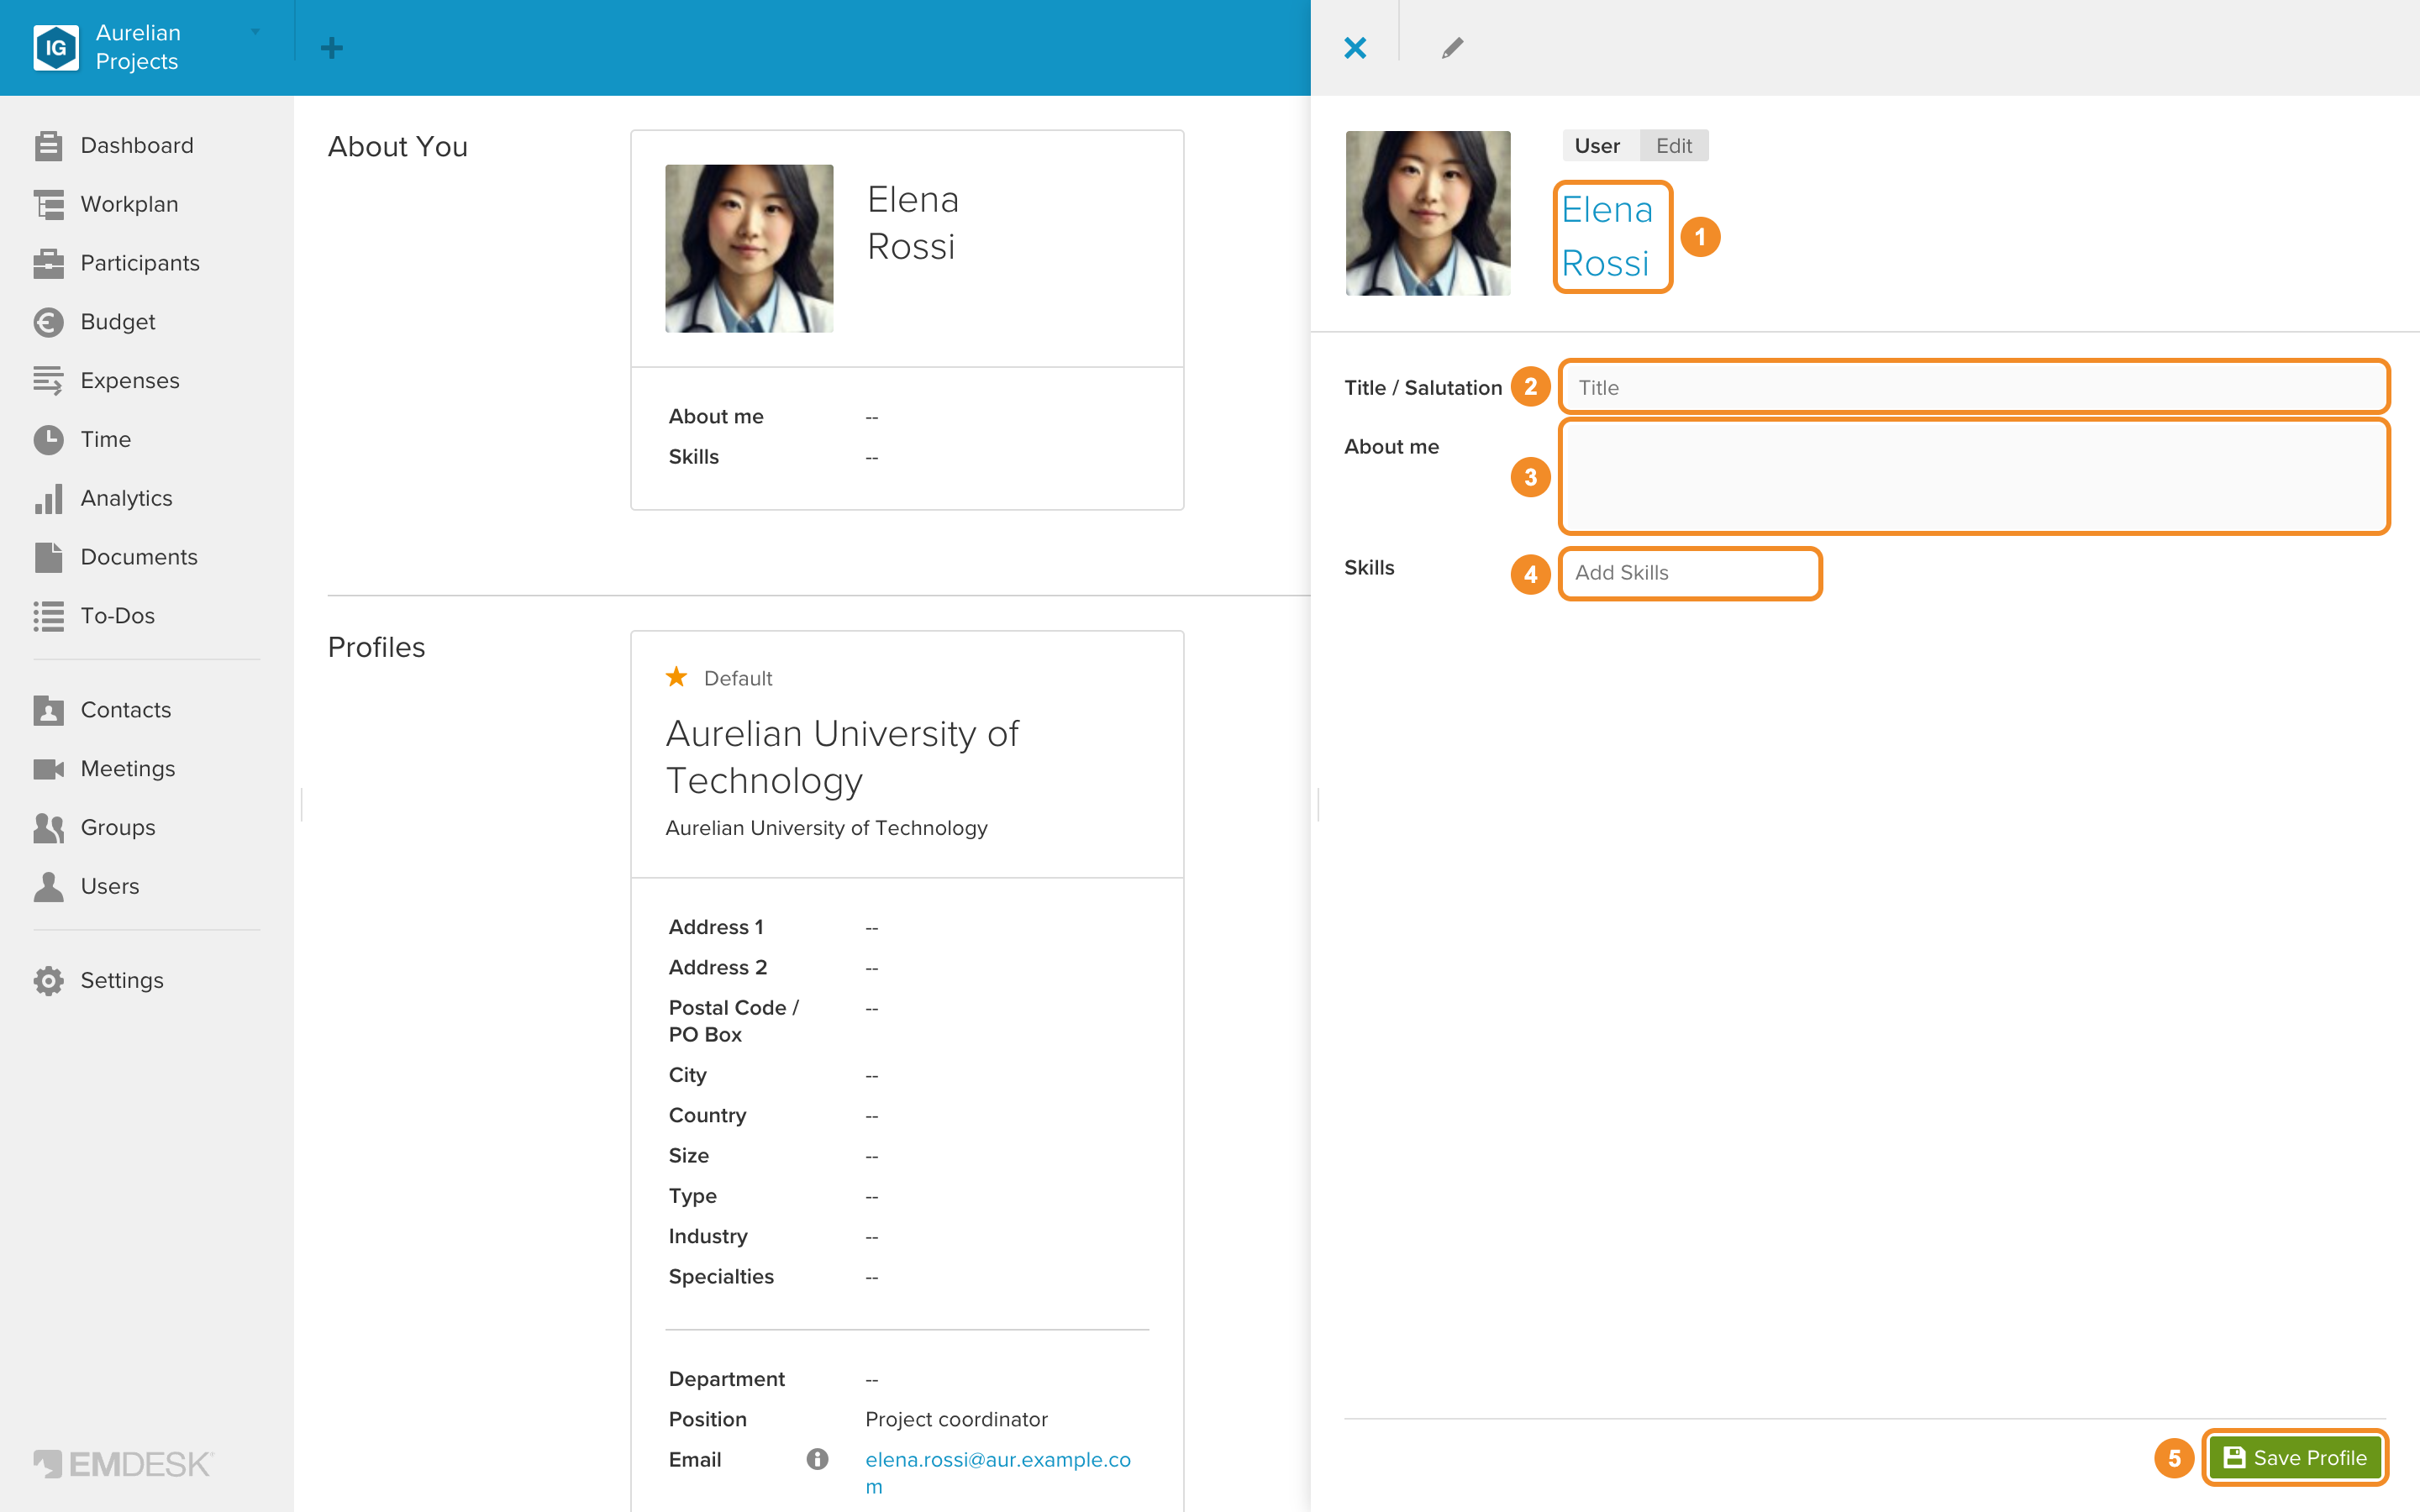Click the Aurelian University of Technology heading
This screenshot has height=1512, width=2420.
[842, 757]
